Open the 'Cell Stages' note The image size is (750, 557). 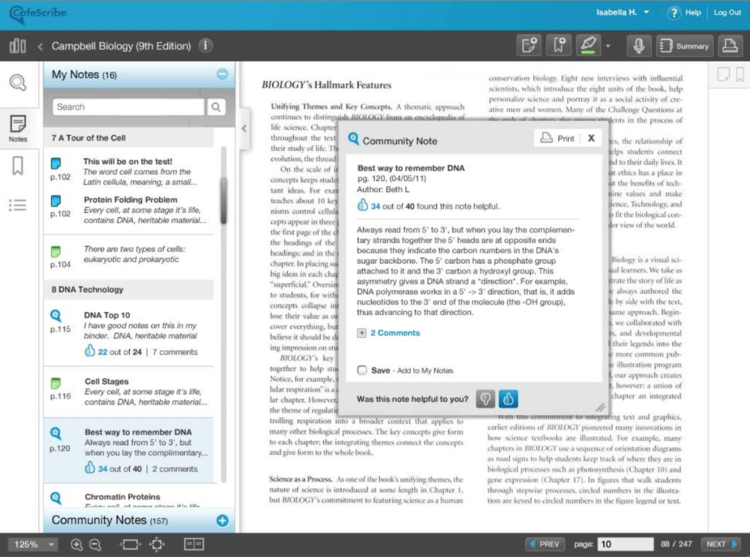click(x=128, y=392)
